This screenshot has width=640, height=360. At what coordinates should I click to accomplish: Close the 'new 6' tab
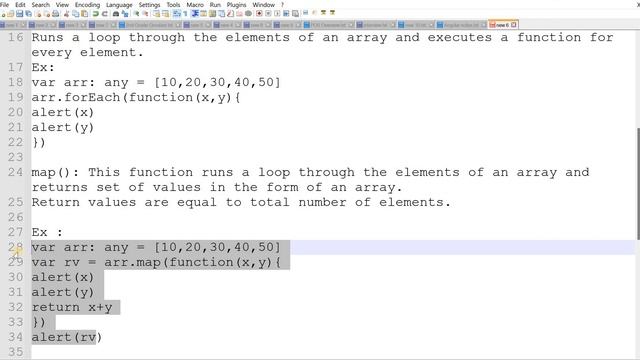pyautogui.click(x=514, y=25)
